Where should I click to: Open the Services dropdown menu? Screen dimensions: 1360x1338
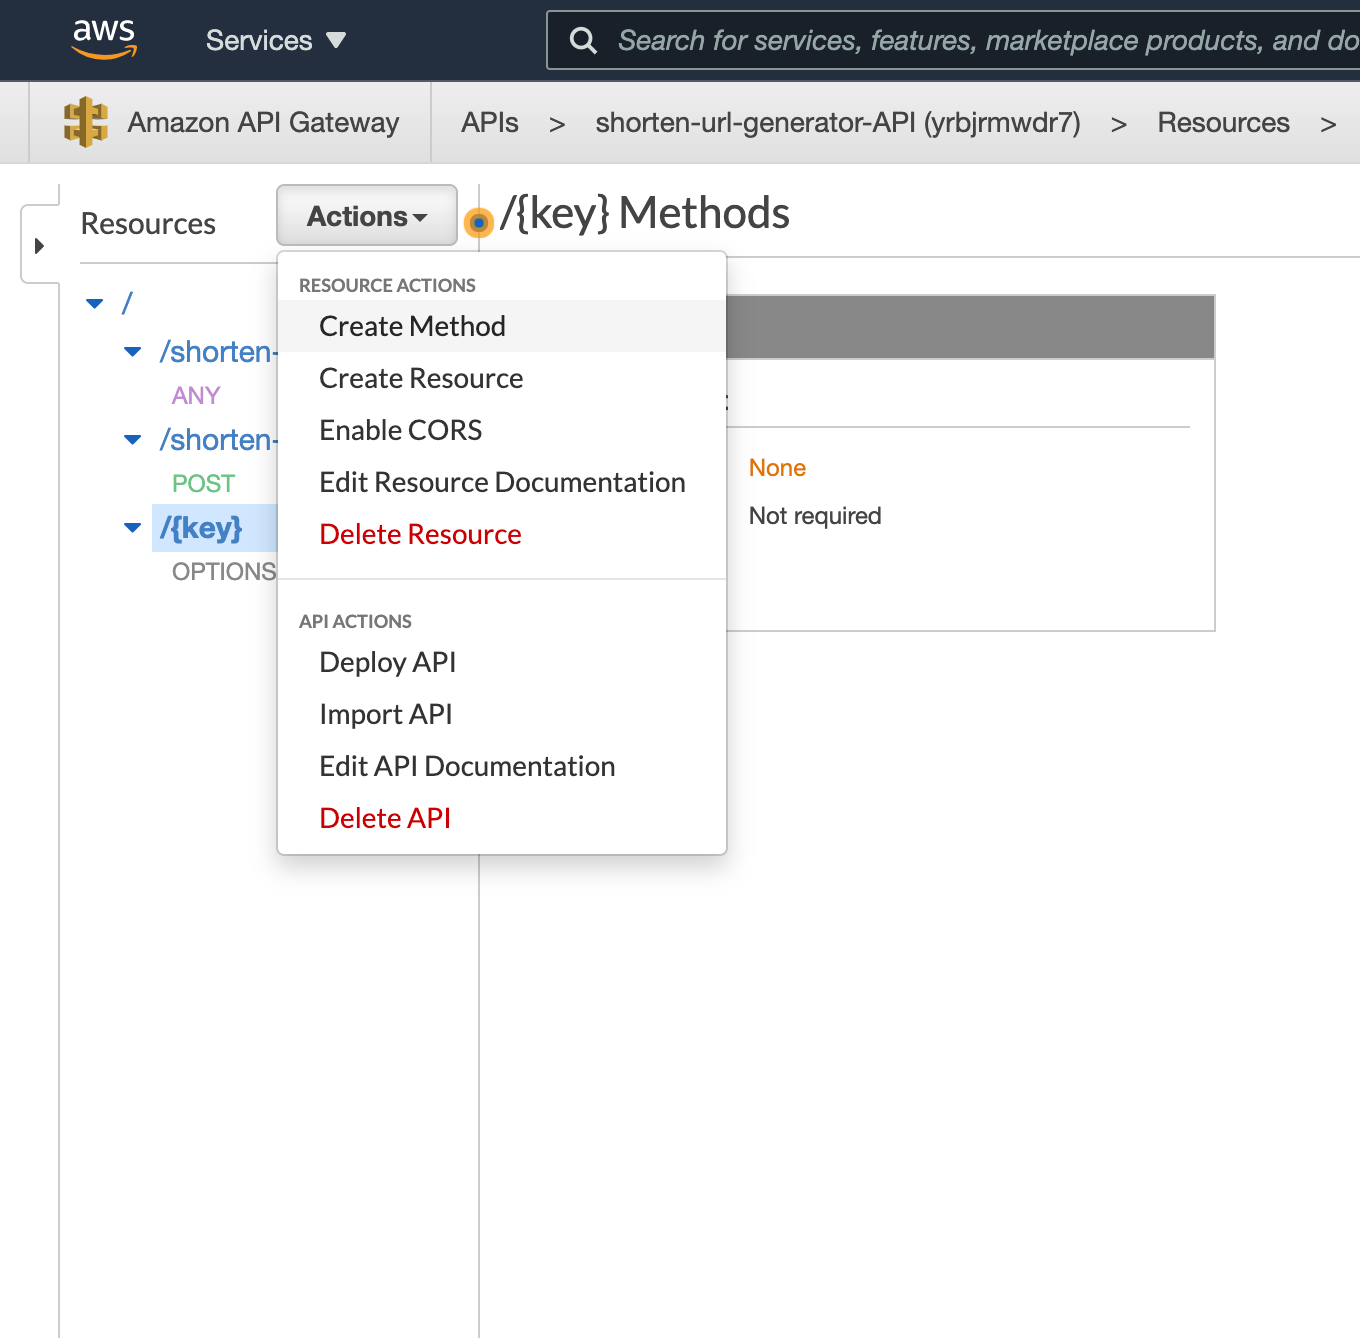coord(276,40)
